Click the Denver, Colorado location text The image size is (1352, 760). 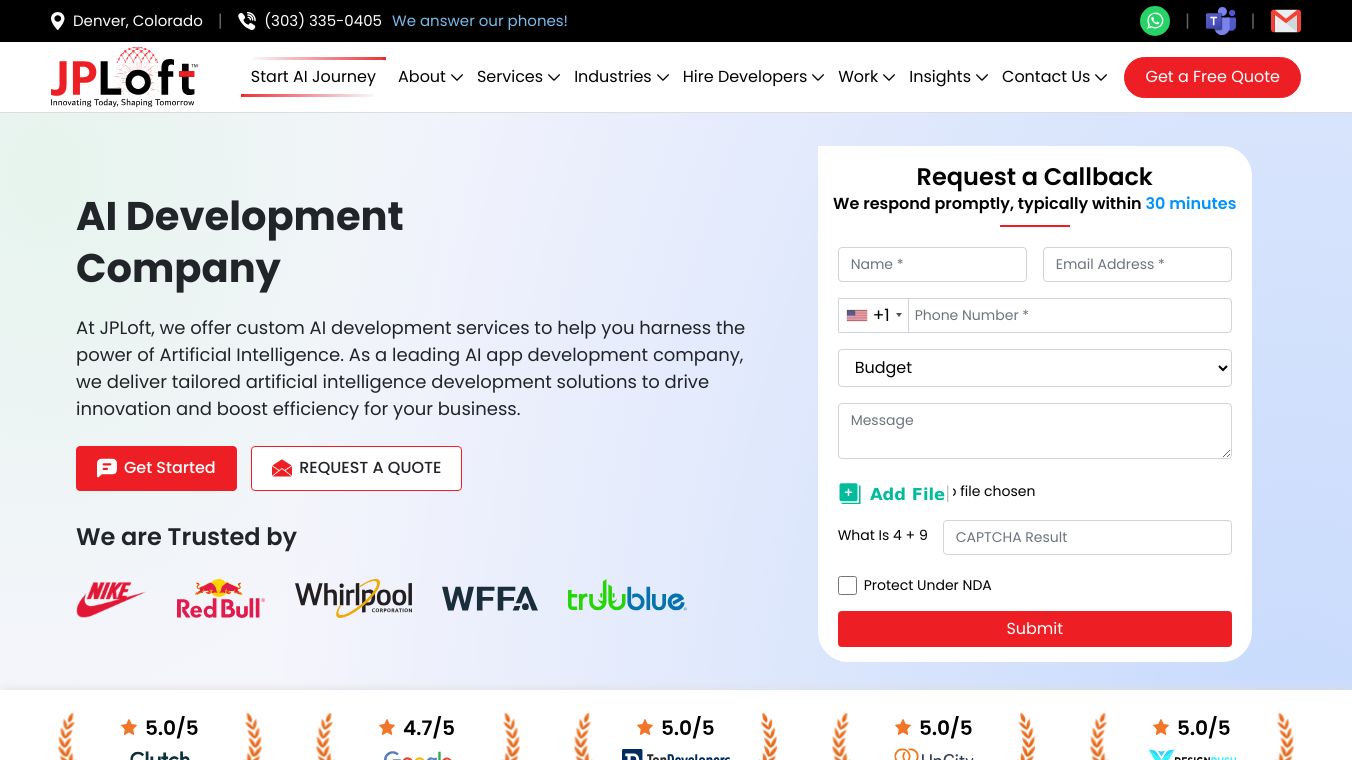[x=138, y=21]
